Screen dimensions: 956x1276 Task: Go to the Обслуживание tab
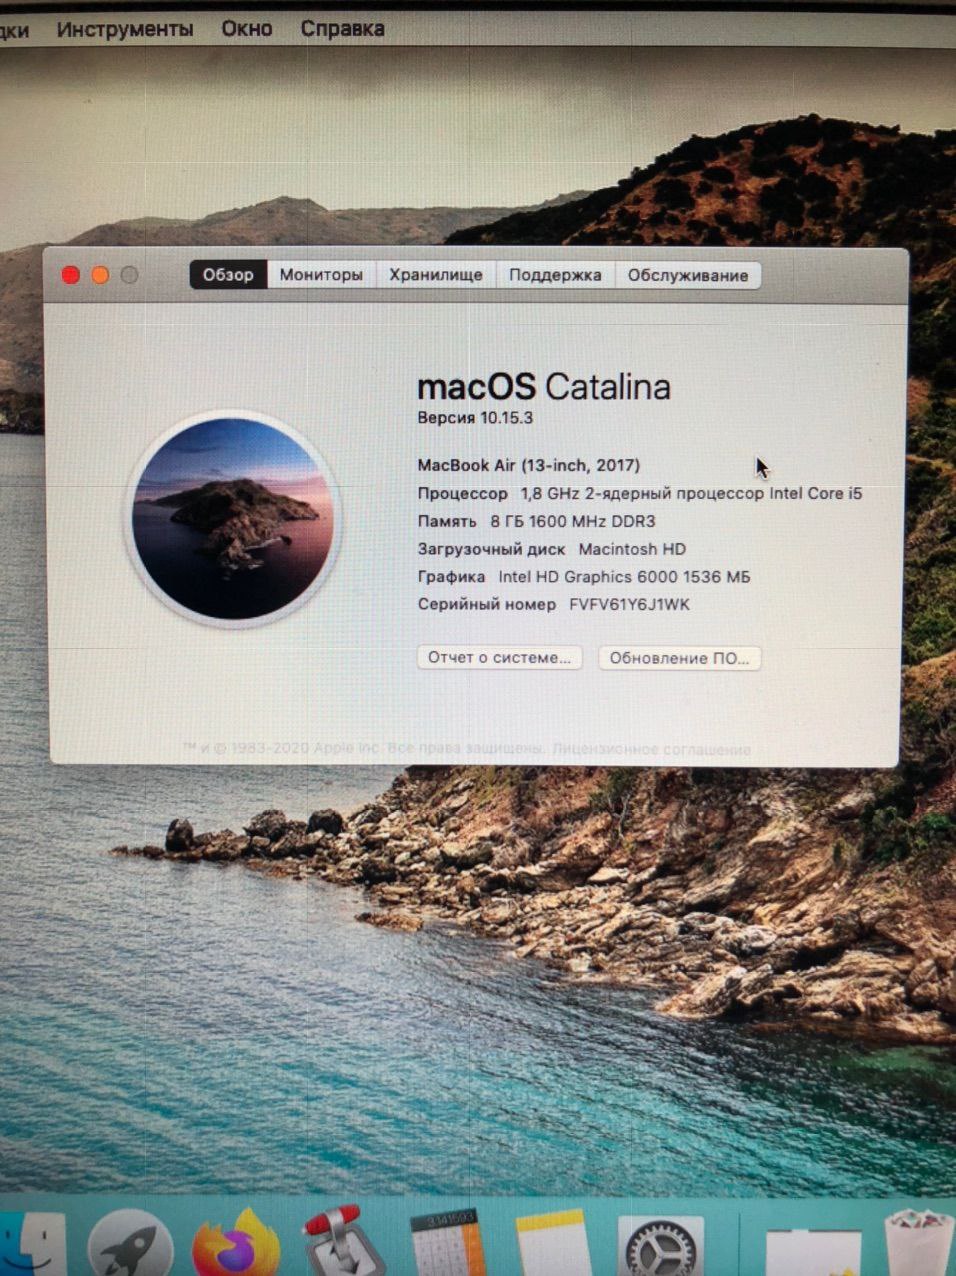pos(688,275)
